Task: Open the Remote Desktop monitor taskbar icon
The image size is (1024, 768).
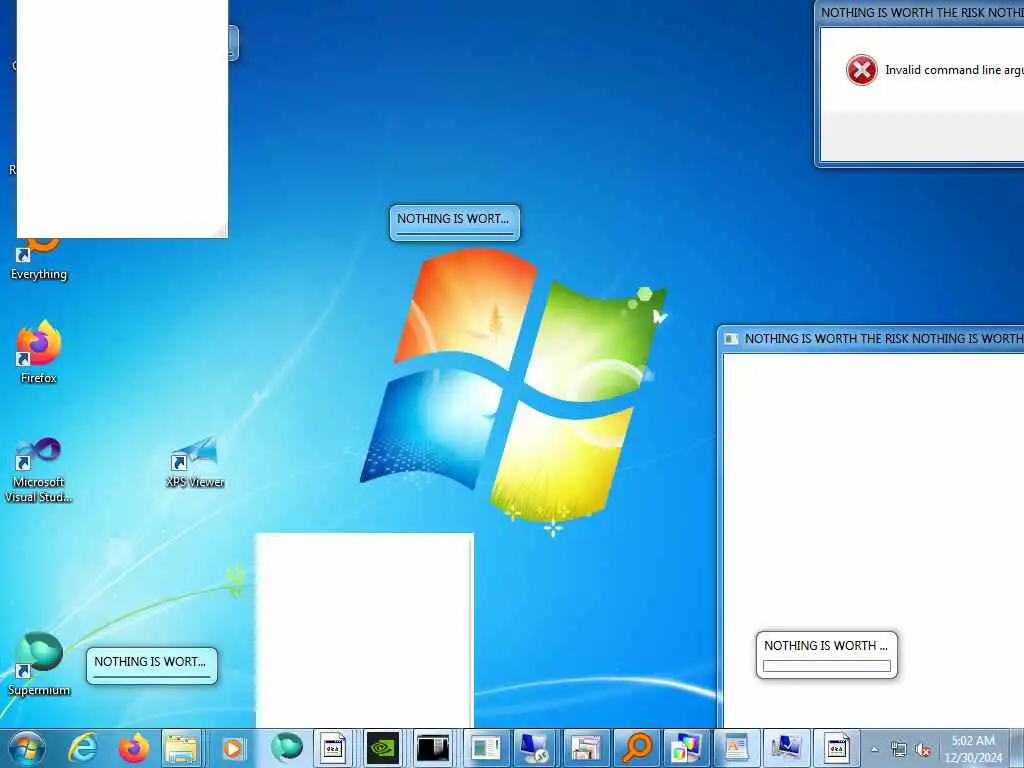Action: [535, 748]
